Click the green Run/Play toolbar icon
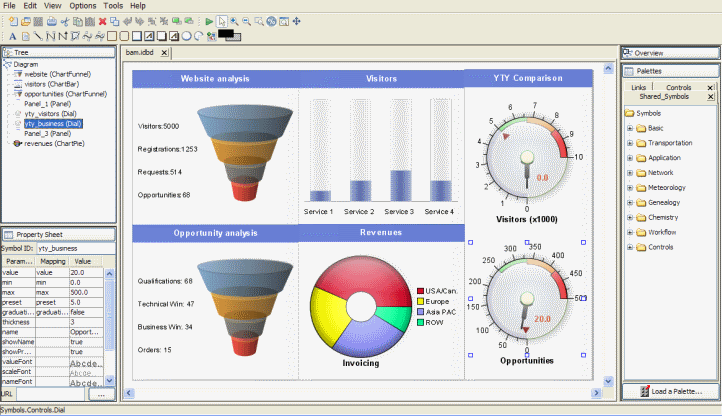722x416 pixels. click(208, 21)
